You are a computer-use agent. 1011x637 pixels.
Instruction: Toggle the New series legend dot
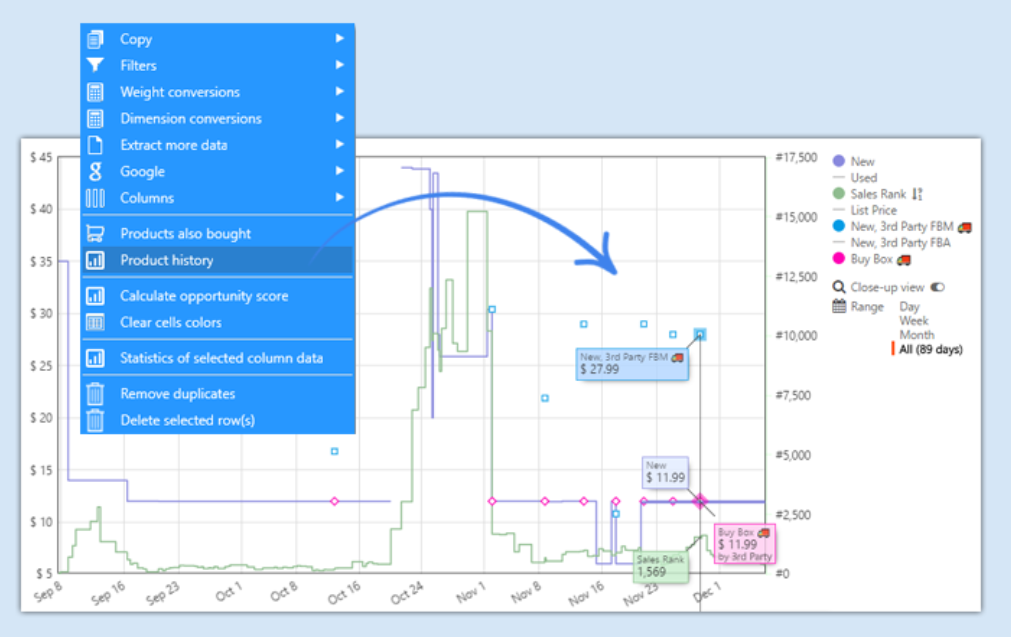[x=839, y=161]
